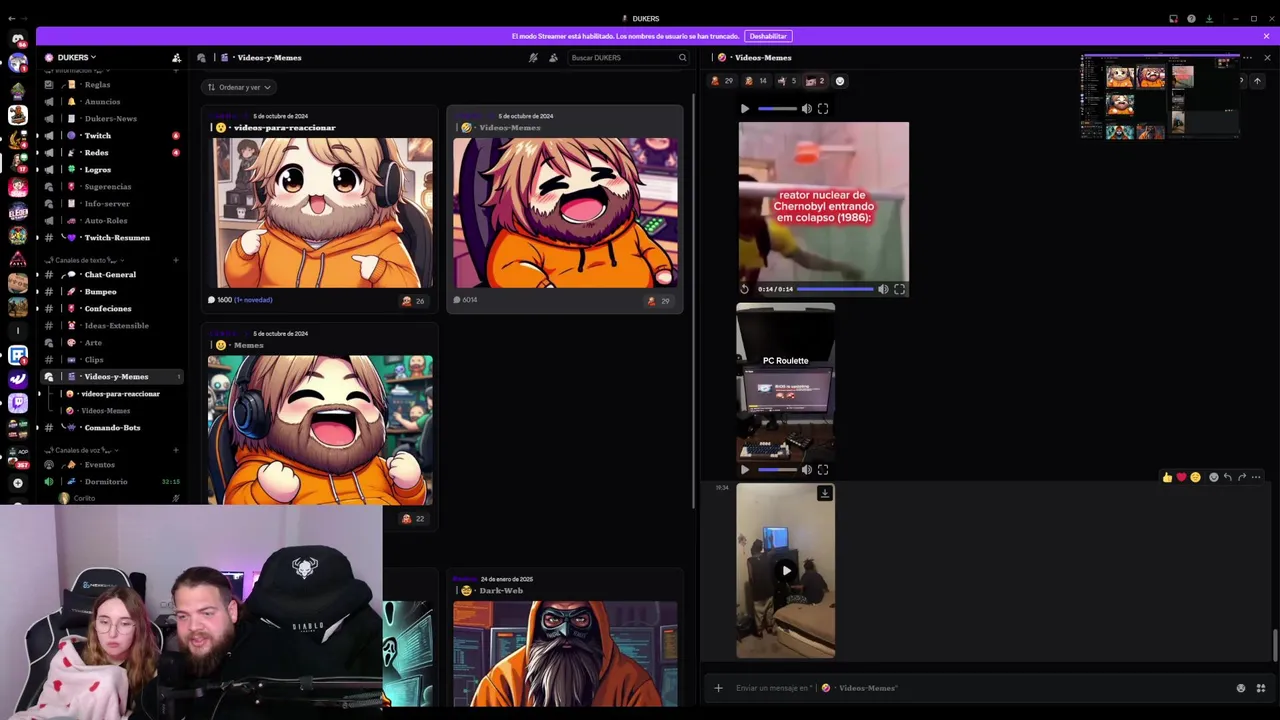1280x720 pixels.
Task: Open the Sugerencias forum channel
Action: (107, 187)
